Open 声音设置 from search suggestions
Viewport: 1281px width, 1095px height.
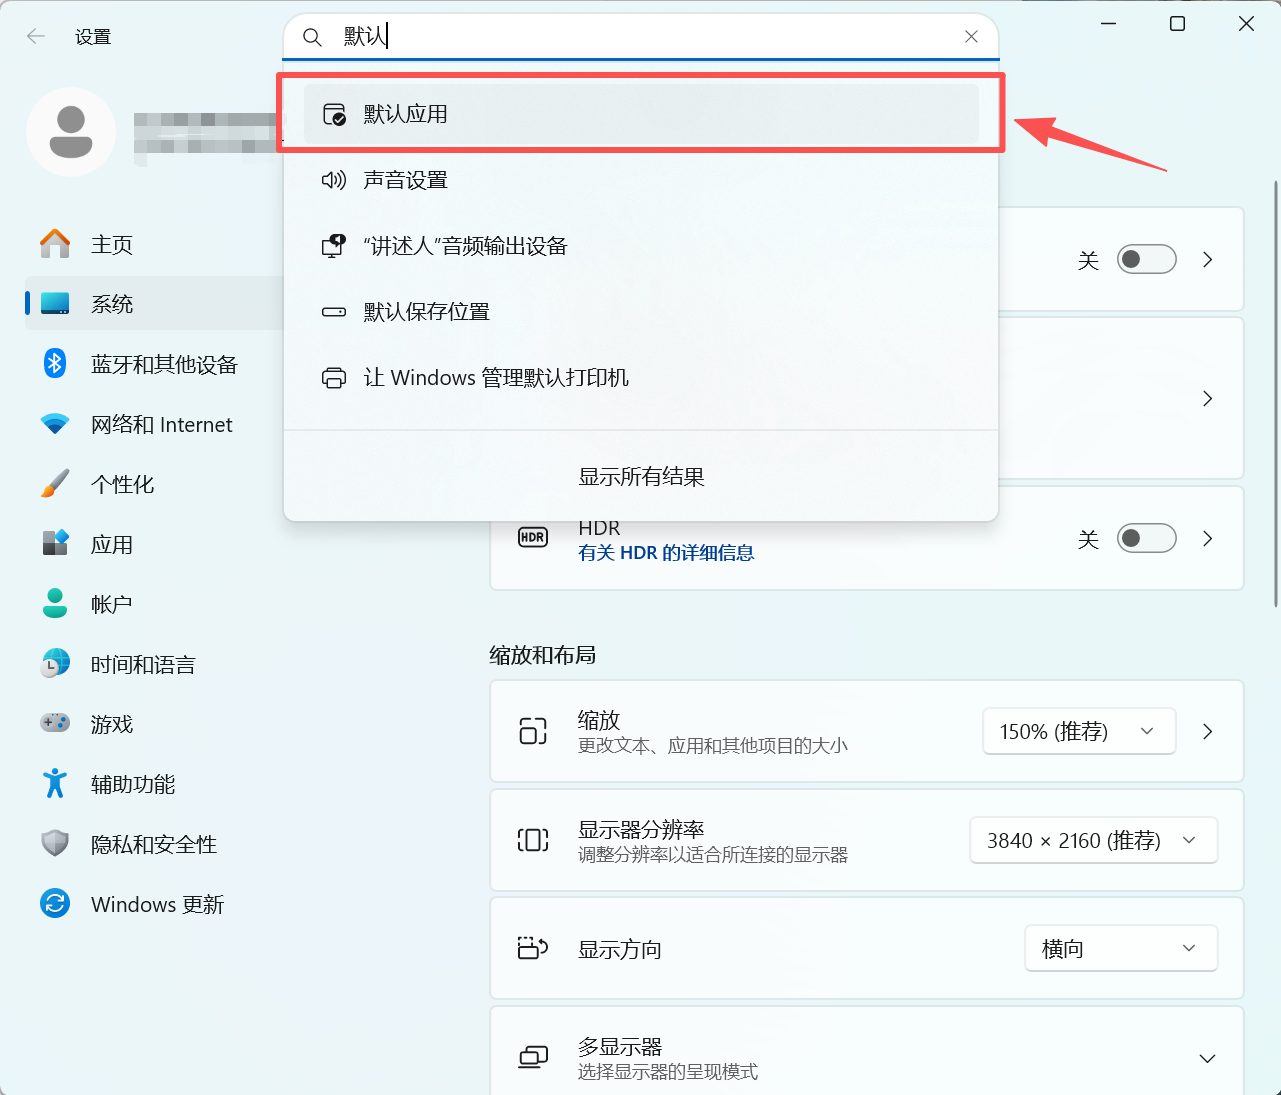coord(405,180)
